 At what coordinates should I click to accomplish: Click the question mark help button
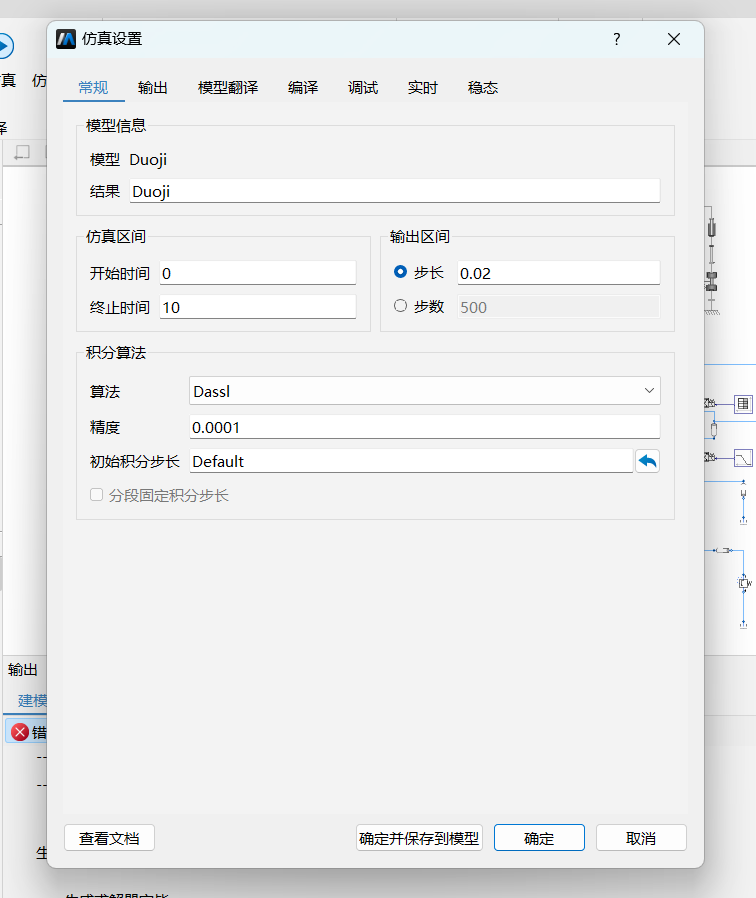coord(617,39)
